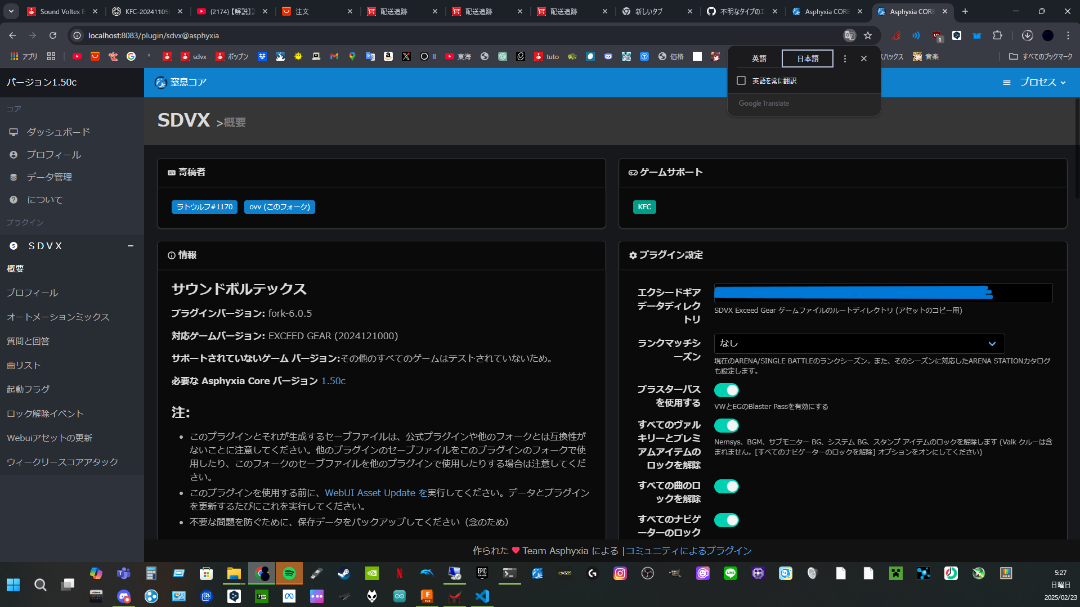This screenshot has height=607, width=1080.
Task: Toggle すべての曲のロックを解除 switch
Action: coord(726,486)
